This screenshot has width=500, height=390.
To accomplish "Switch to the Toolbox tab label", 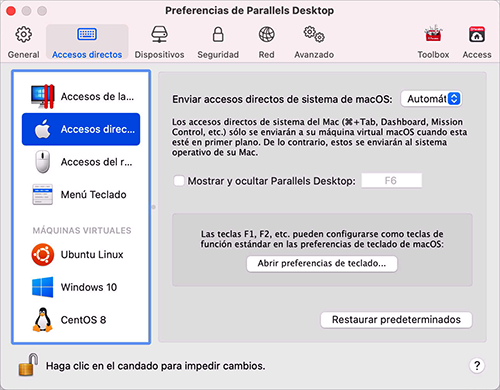I will 433,55.
